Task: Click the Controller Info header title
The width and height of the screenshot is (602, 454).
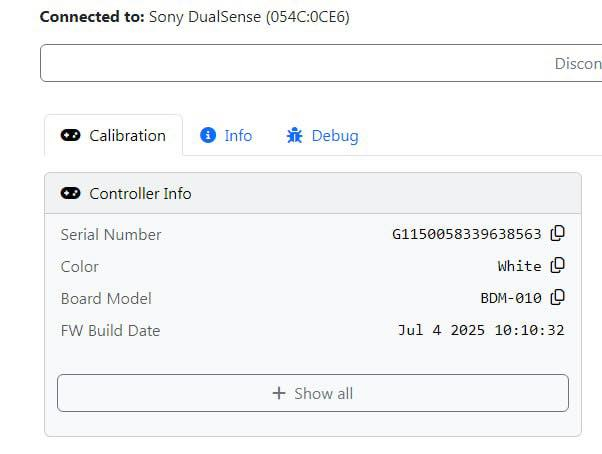Action: 140,194
